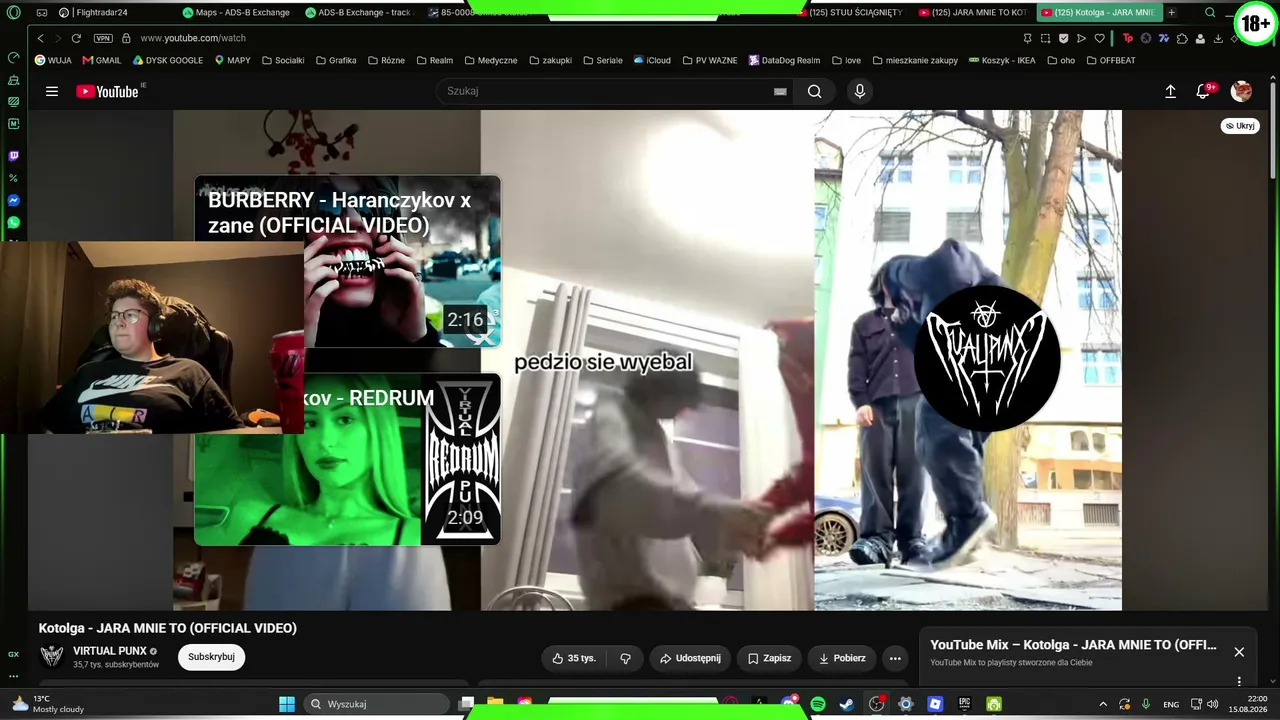Open a new browser tab
Viewport: 1280px width, 720px height.
click(x=1172, y=12)
